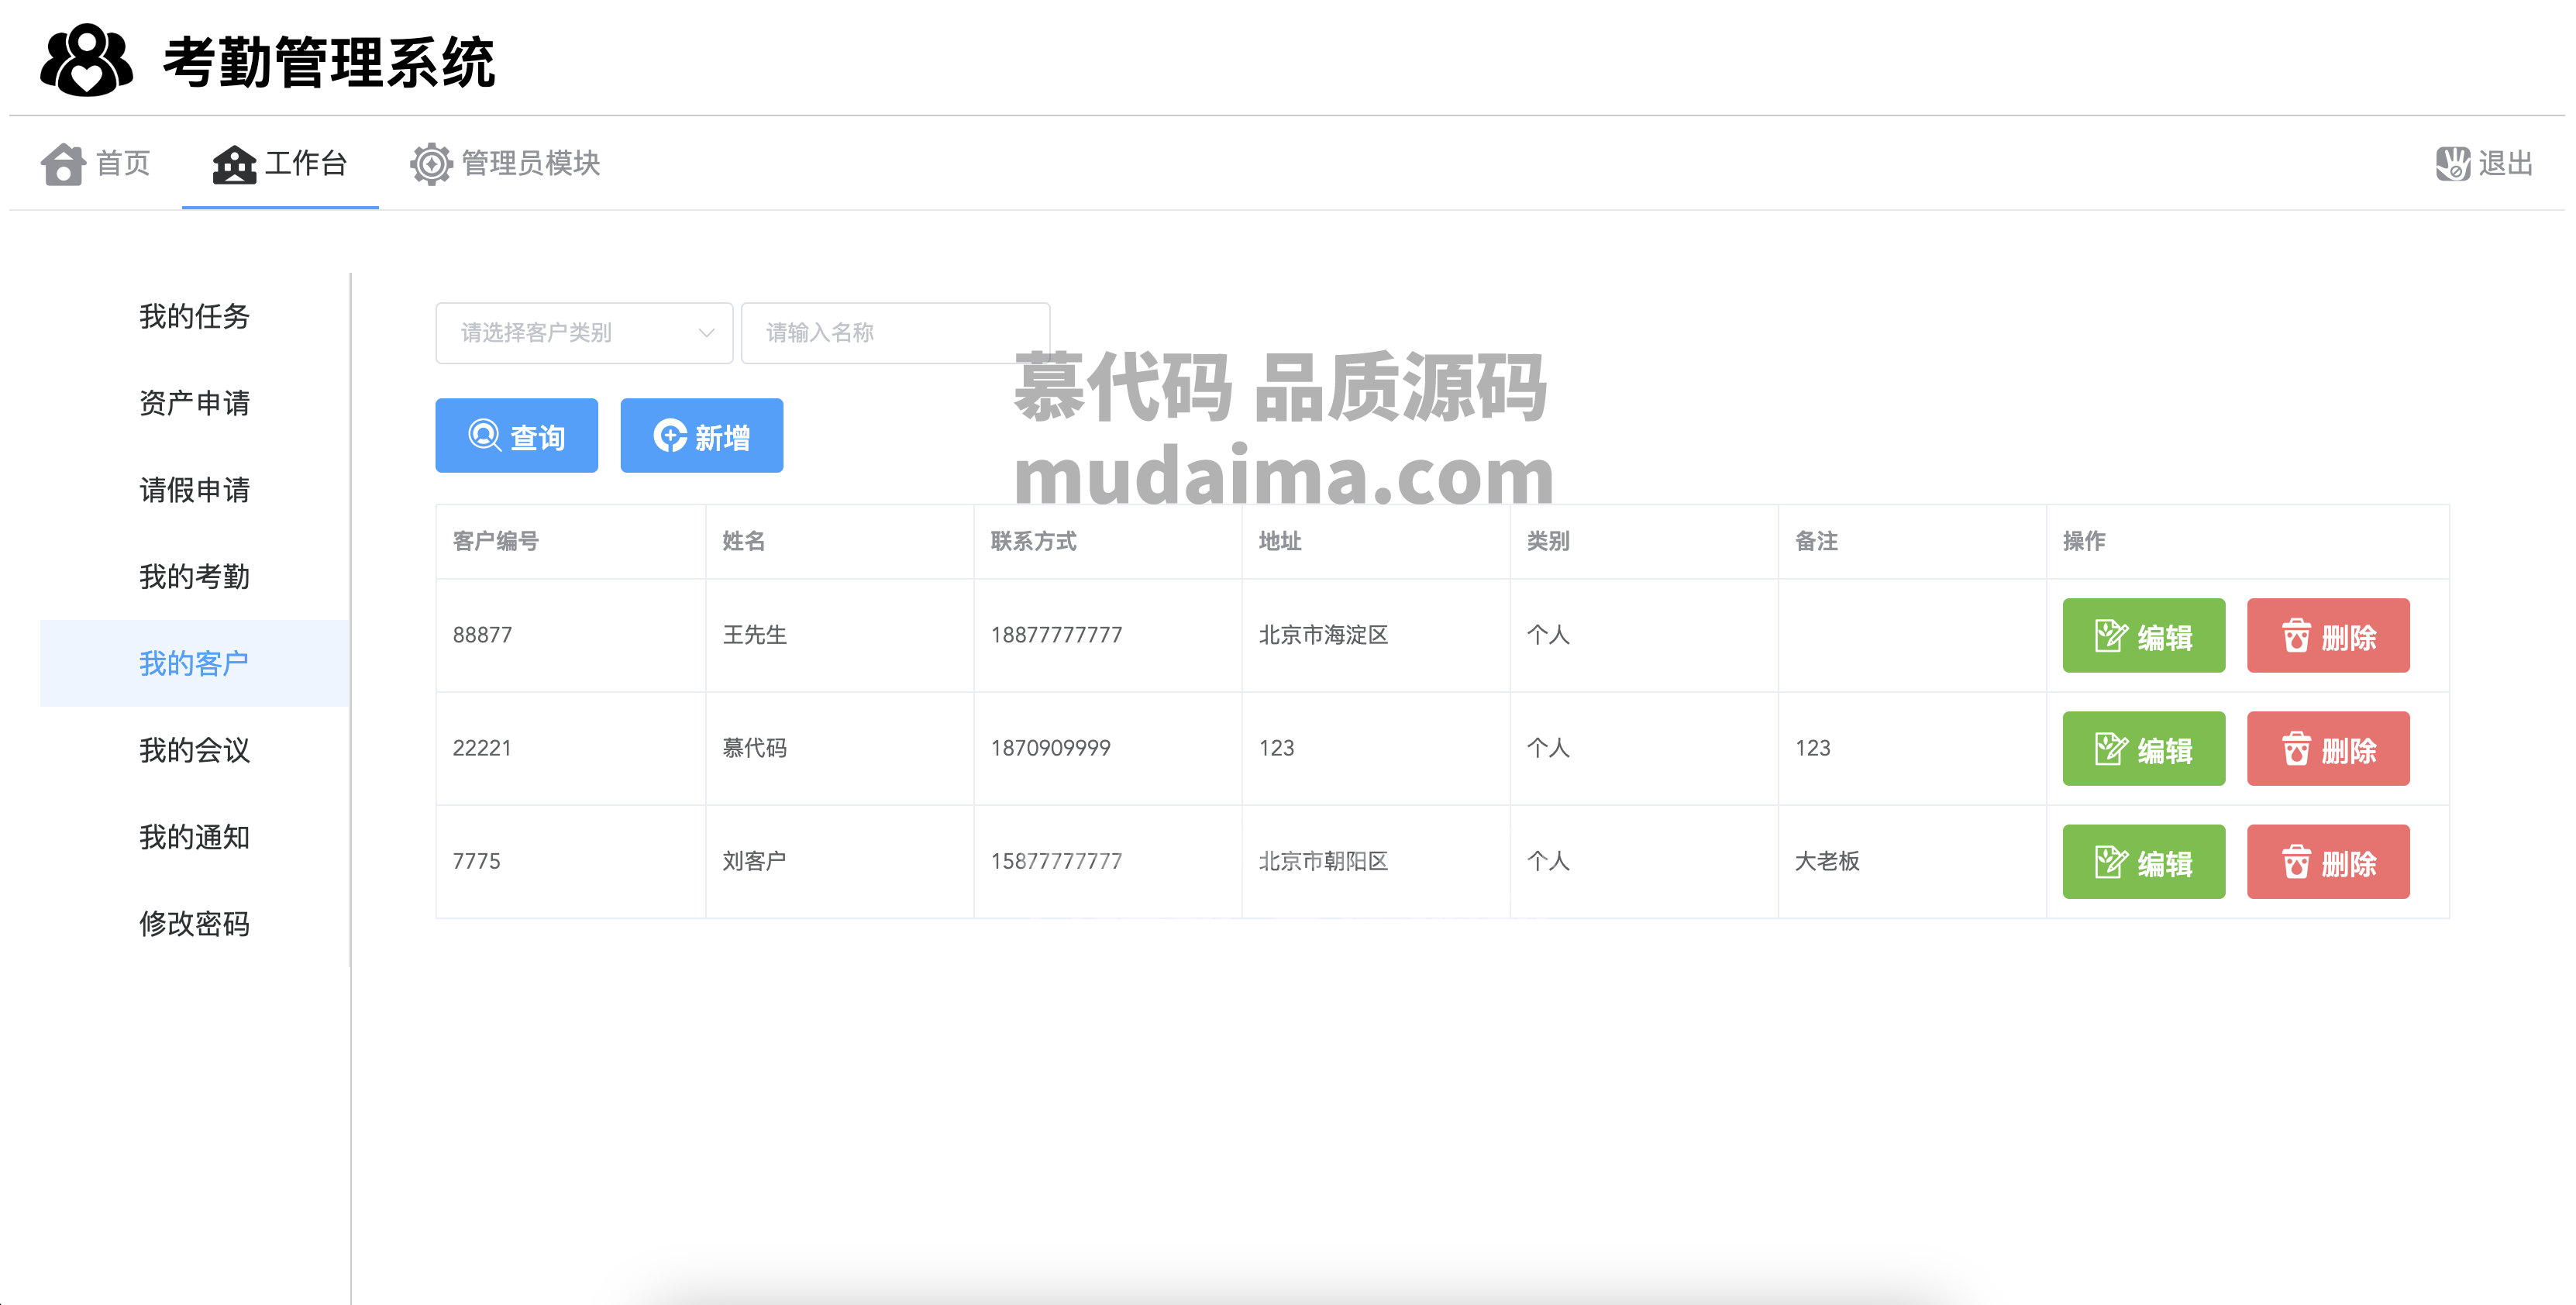Image resolution: width=2576 pixels, height=1305 pixels.
Task: Click trash icon in row 22221
Action: click(x=2296, y=749)
